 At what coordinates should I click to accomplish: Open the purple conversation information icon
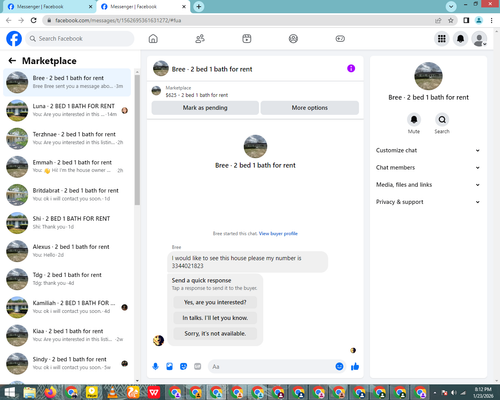351,68
